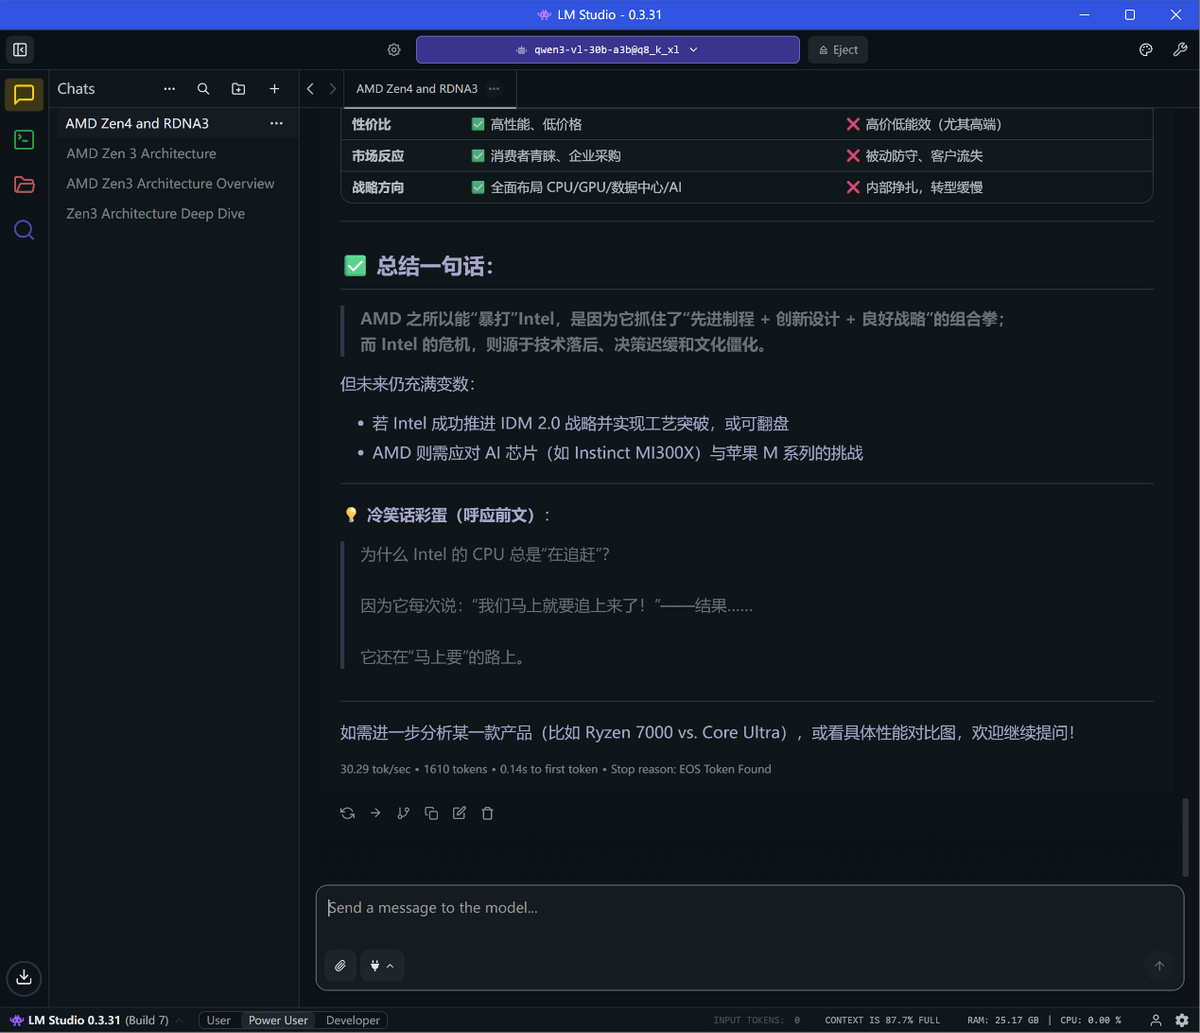Open the model selector dropdown

608,50
